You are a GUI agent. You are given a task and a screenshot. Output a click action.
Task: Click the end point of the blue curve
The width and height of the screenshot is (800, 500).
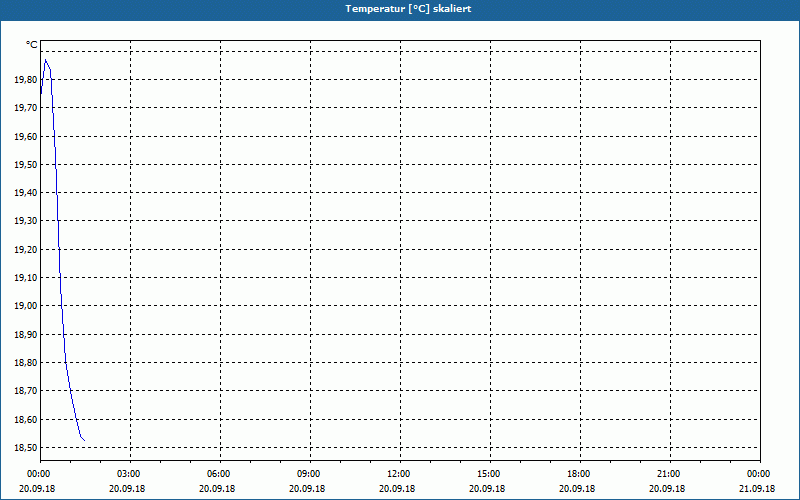84,440
